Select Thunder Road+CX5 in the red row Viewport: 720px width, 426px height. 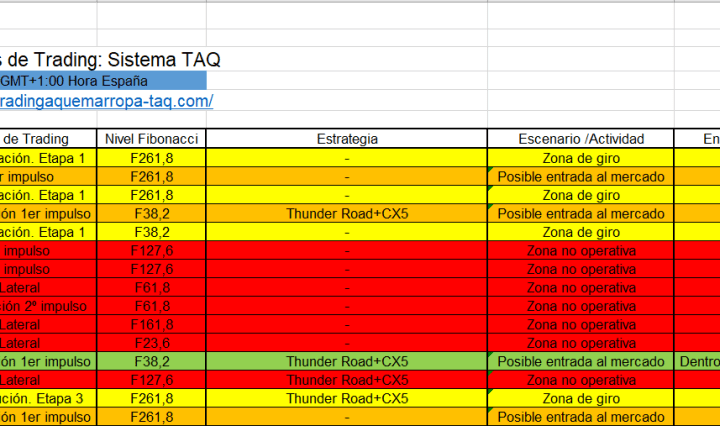pyautogui.click(x=346, y=380)
